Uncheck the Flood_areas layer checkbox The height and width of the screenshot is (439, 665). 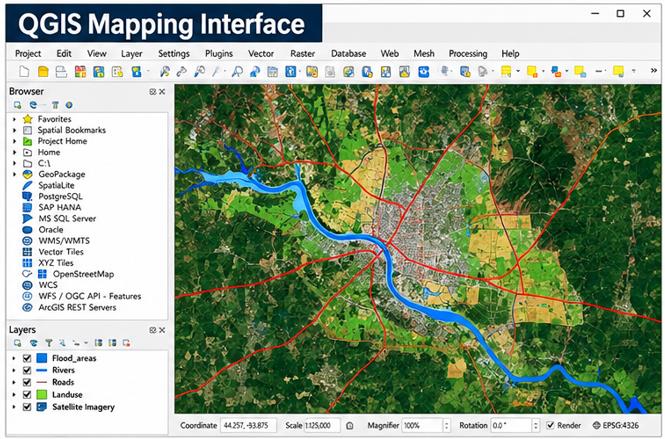(x=27, y=358)
